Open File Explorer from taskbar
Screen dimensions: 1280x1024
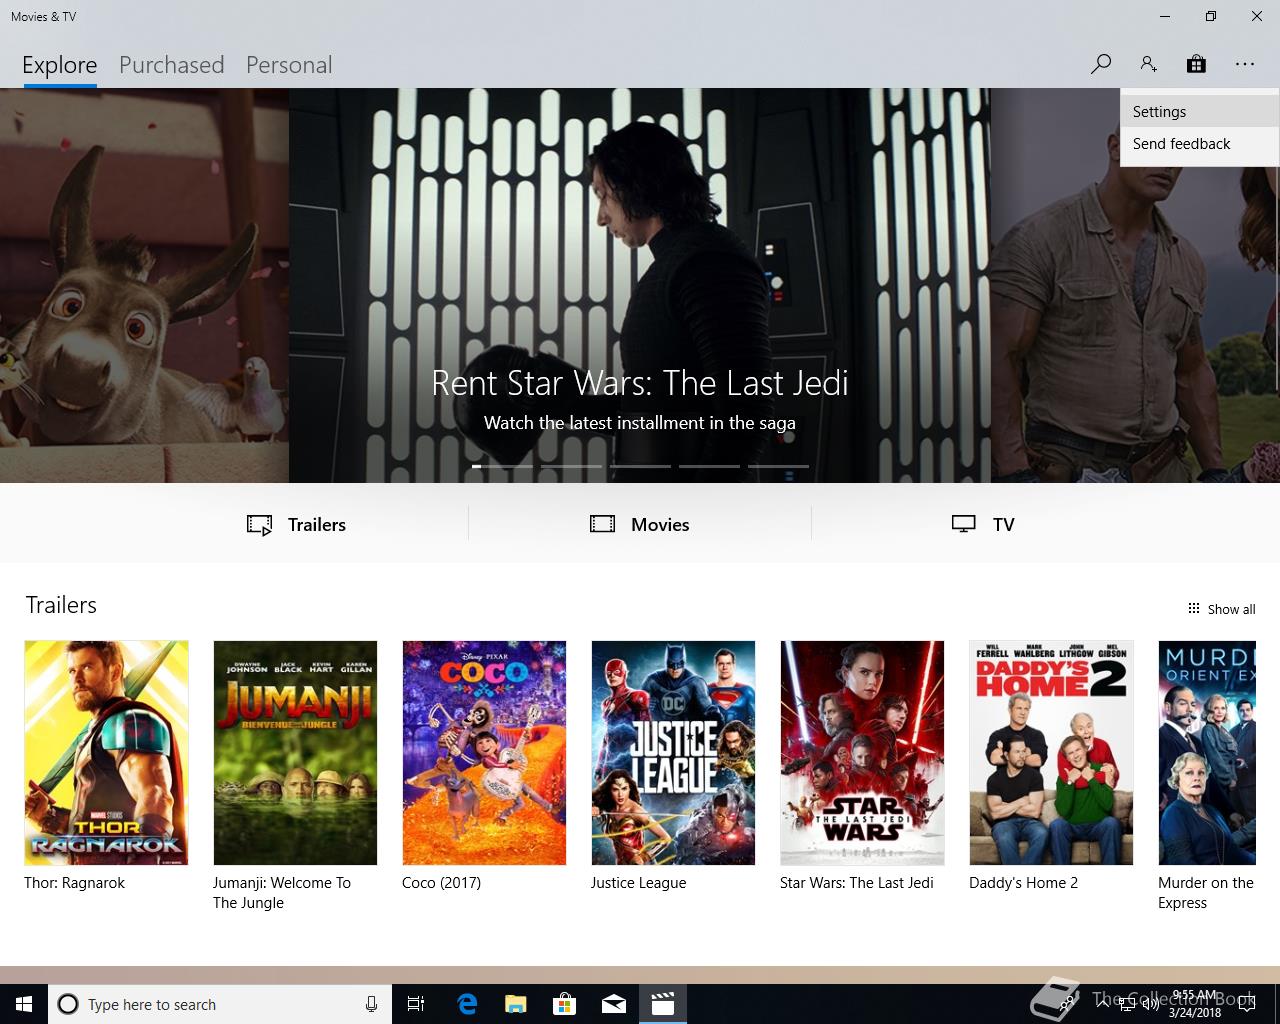[515, 1004]
